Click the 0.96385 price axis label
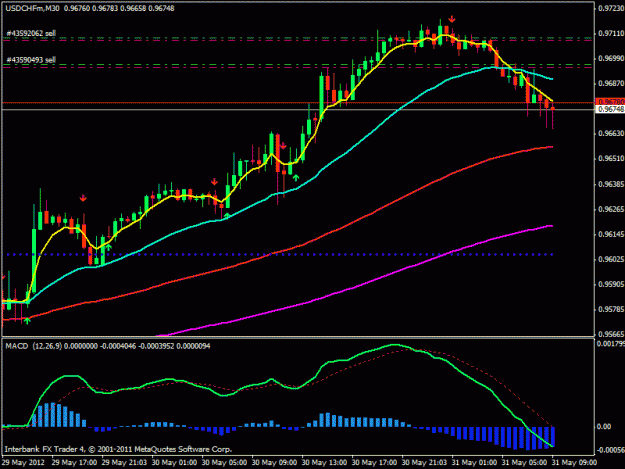The width and height of the screenshot is (625, 469). pyautogui.click(x=611, y=184)
